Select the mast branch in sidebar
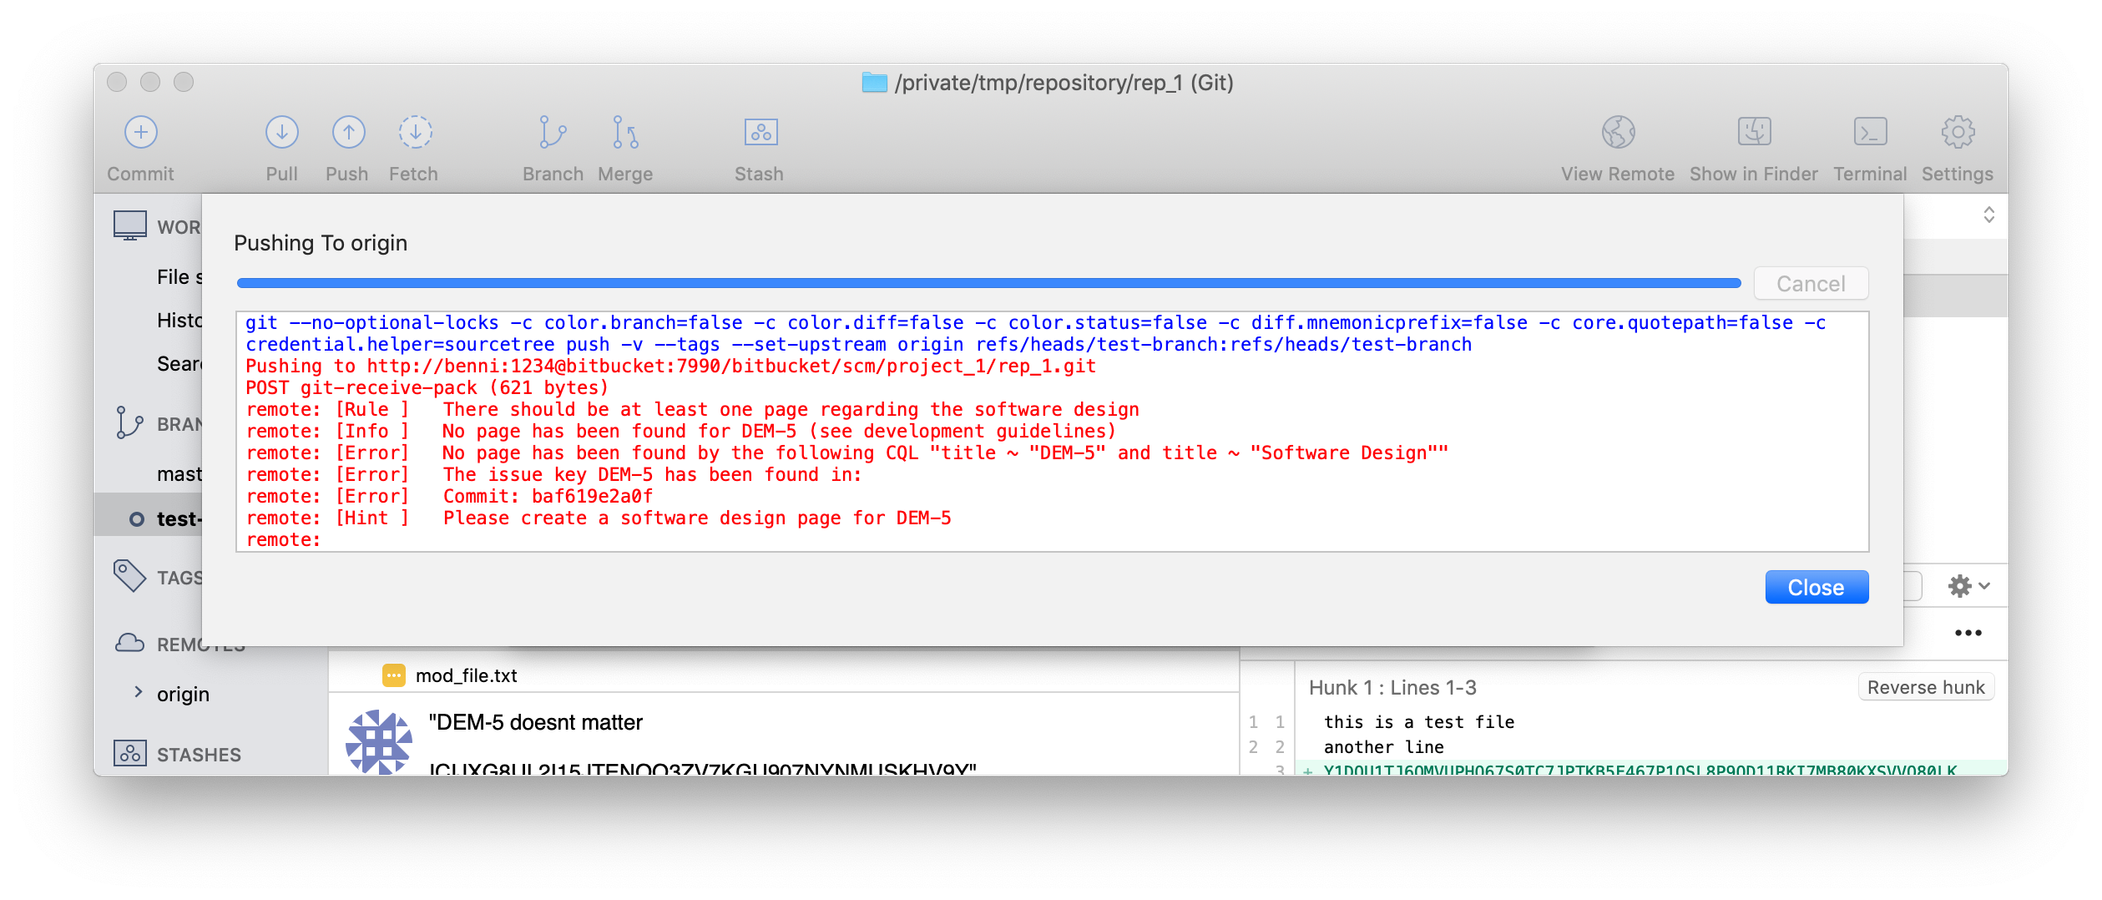2102x900 pixels. [x=179, y=474]
